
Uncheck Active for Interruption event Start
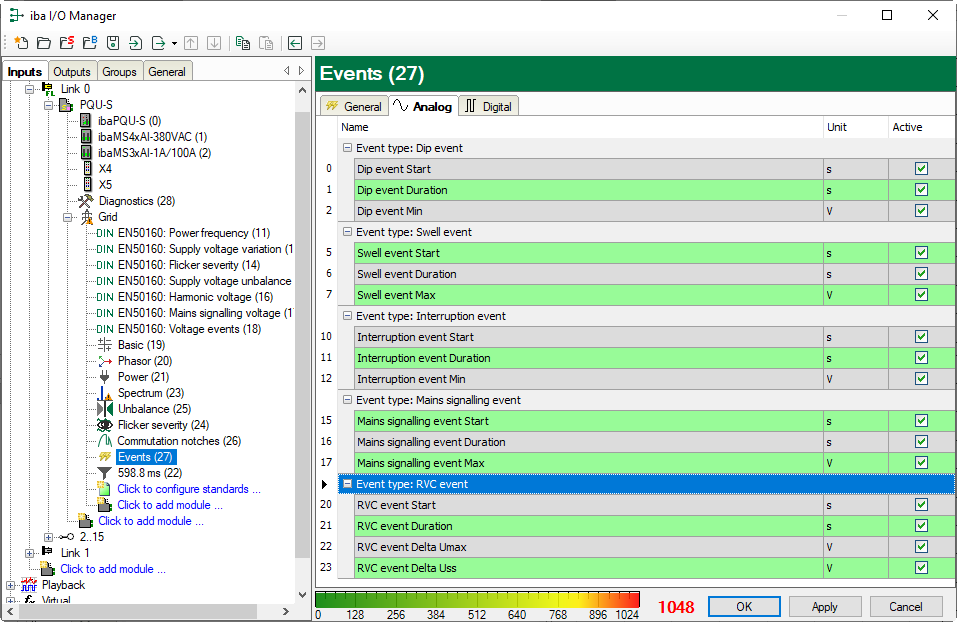(922, 337)
